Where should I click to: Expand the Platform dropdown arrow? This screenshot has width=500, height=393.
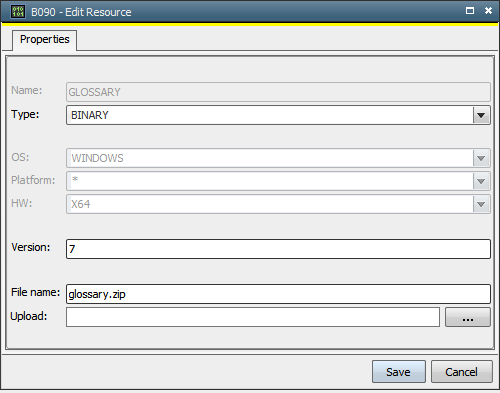pos(481,181)
